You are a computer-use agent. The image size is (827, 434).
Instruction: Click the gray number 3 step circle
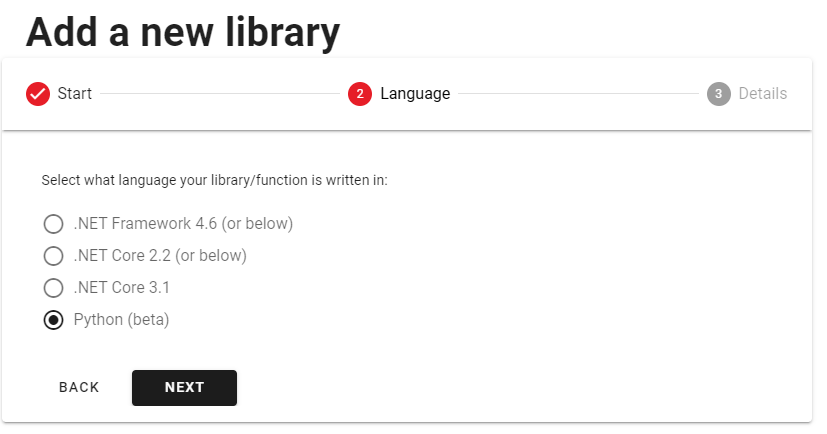[x=718, y=94]
